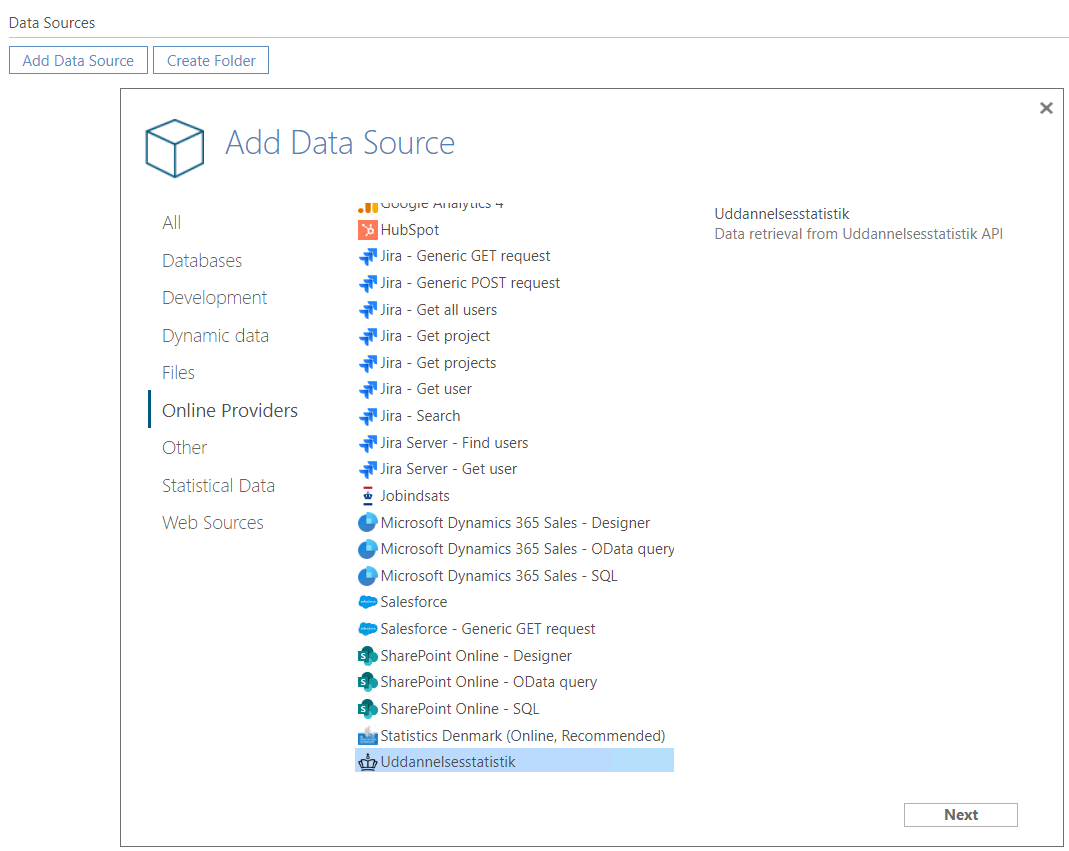Select Jira - Generic POST request
This screenshot has width=1069, height=851.
click(470, 283)
